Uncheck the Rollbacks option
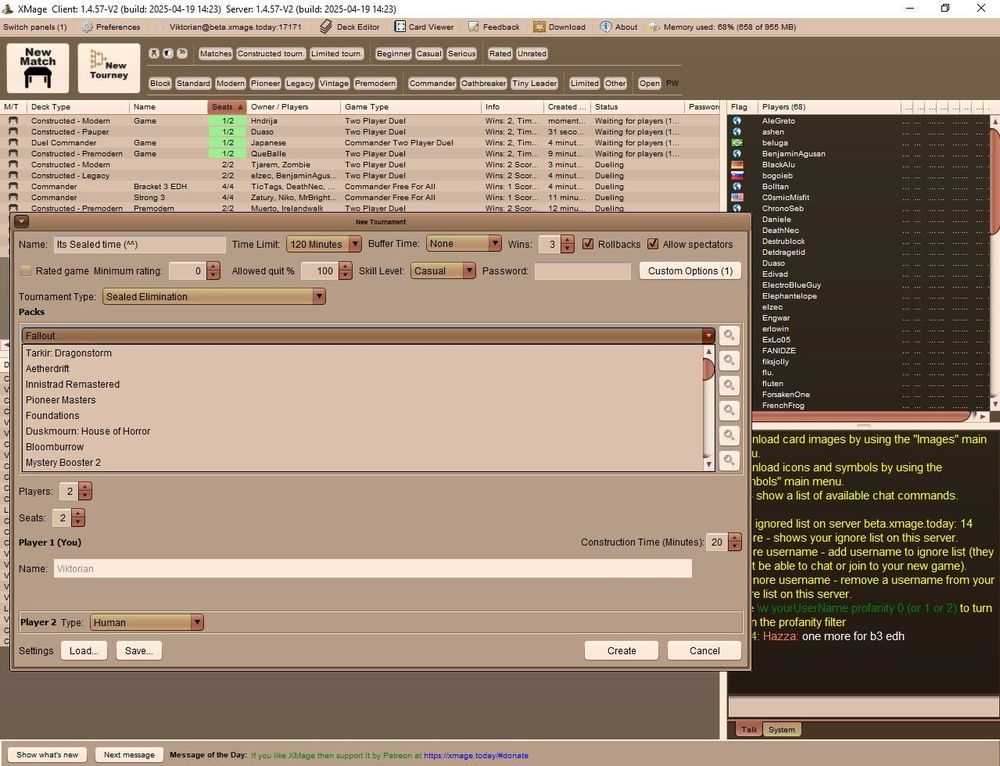 [x=588, y=243]
